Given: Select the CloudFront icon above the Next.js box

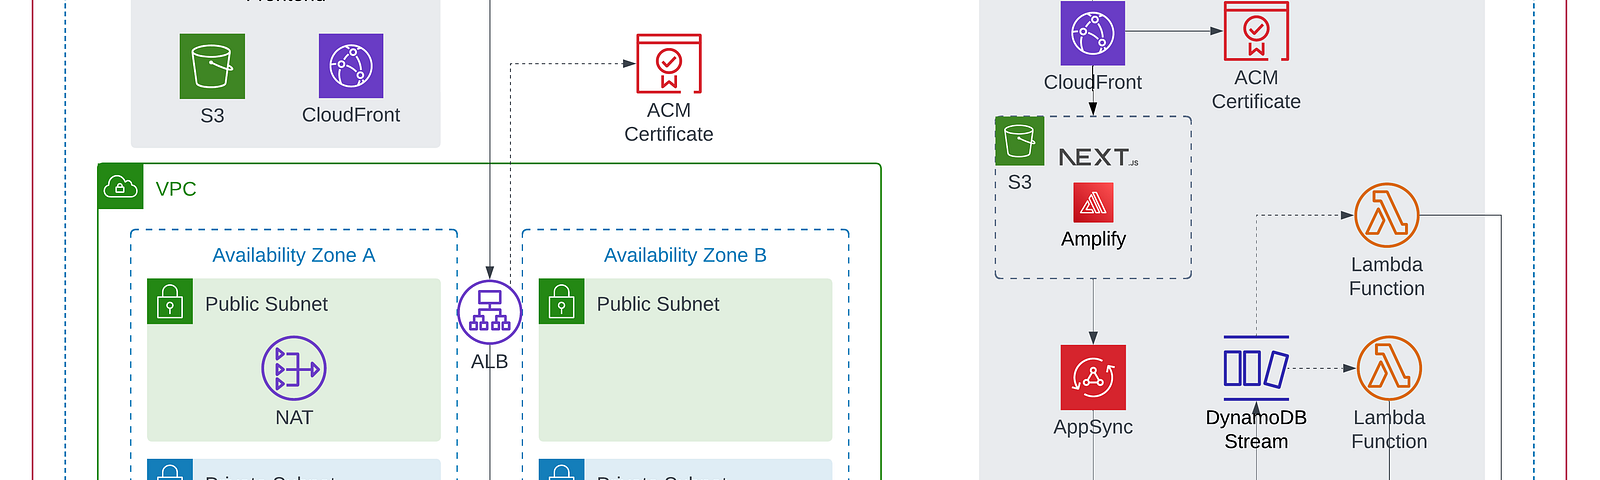Looking at the screenshot, I should pos(1093,33).
